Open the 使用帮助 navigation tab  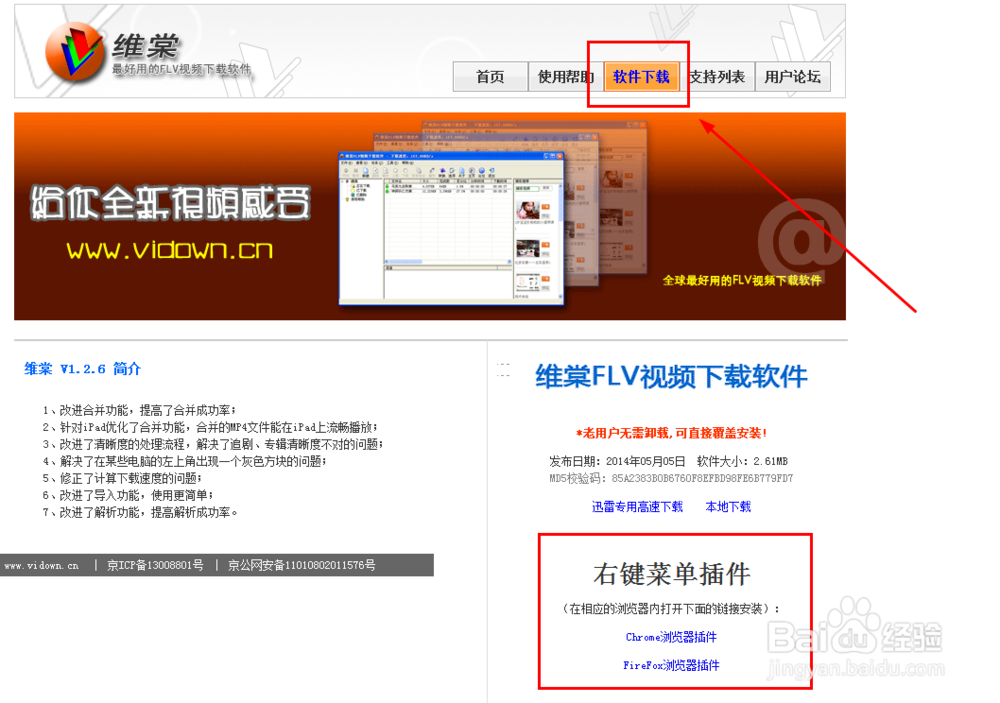point(566,77)
